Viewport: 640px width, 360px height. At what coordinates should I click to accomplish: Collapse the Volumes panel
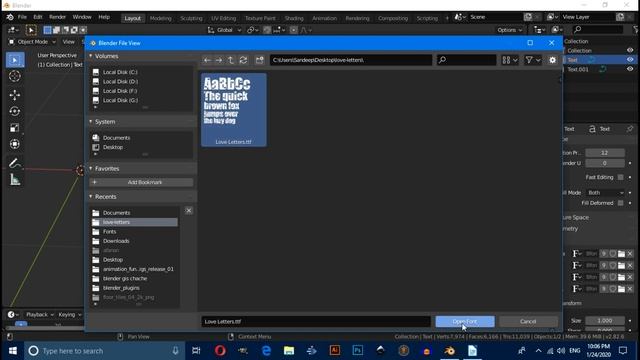[x=91, y=56]
